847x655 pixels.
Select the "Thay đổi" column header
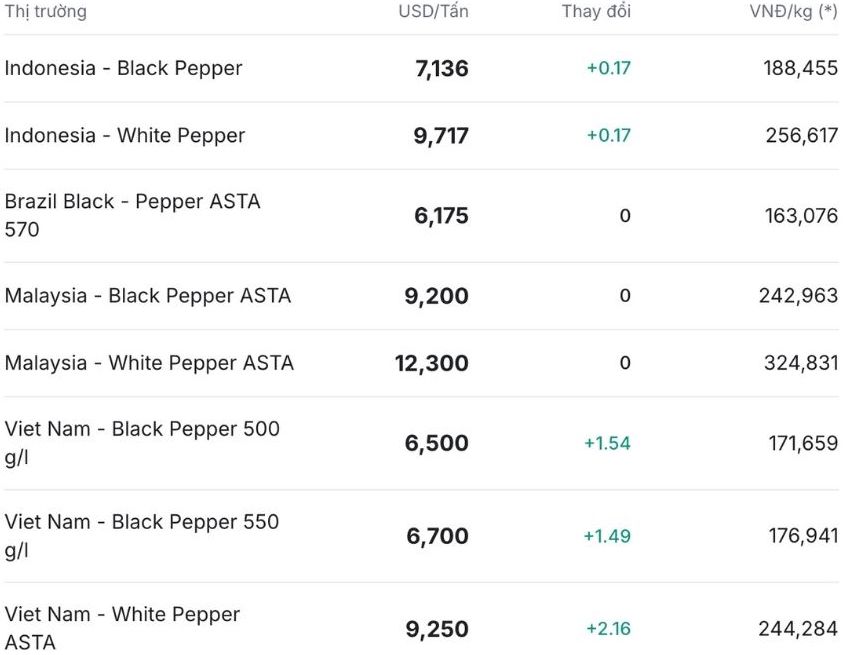click(x=596, y=12)
